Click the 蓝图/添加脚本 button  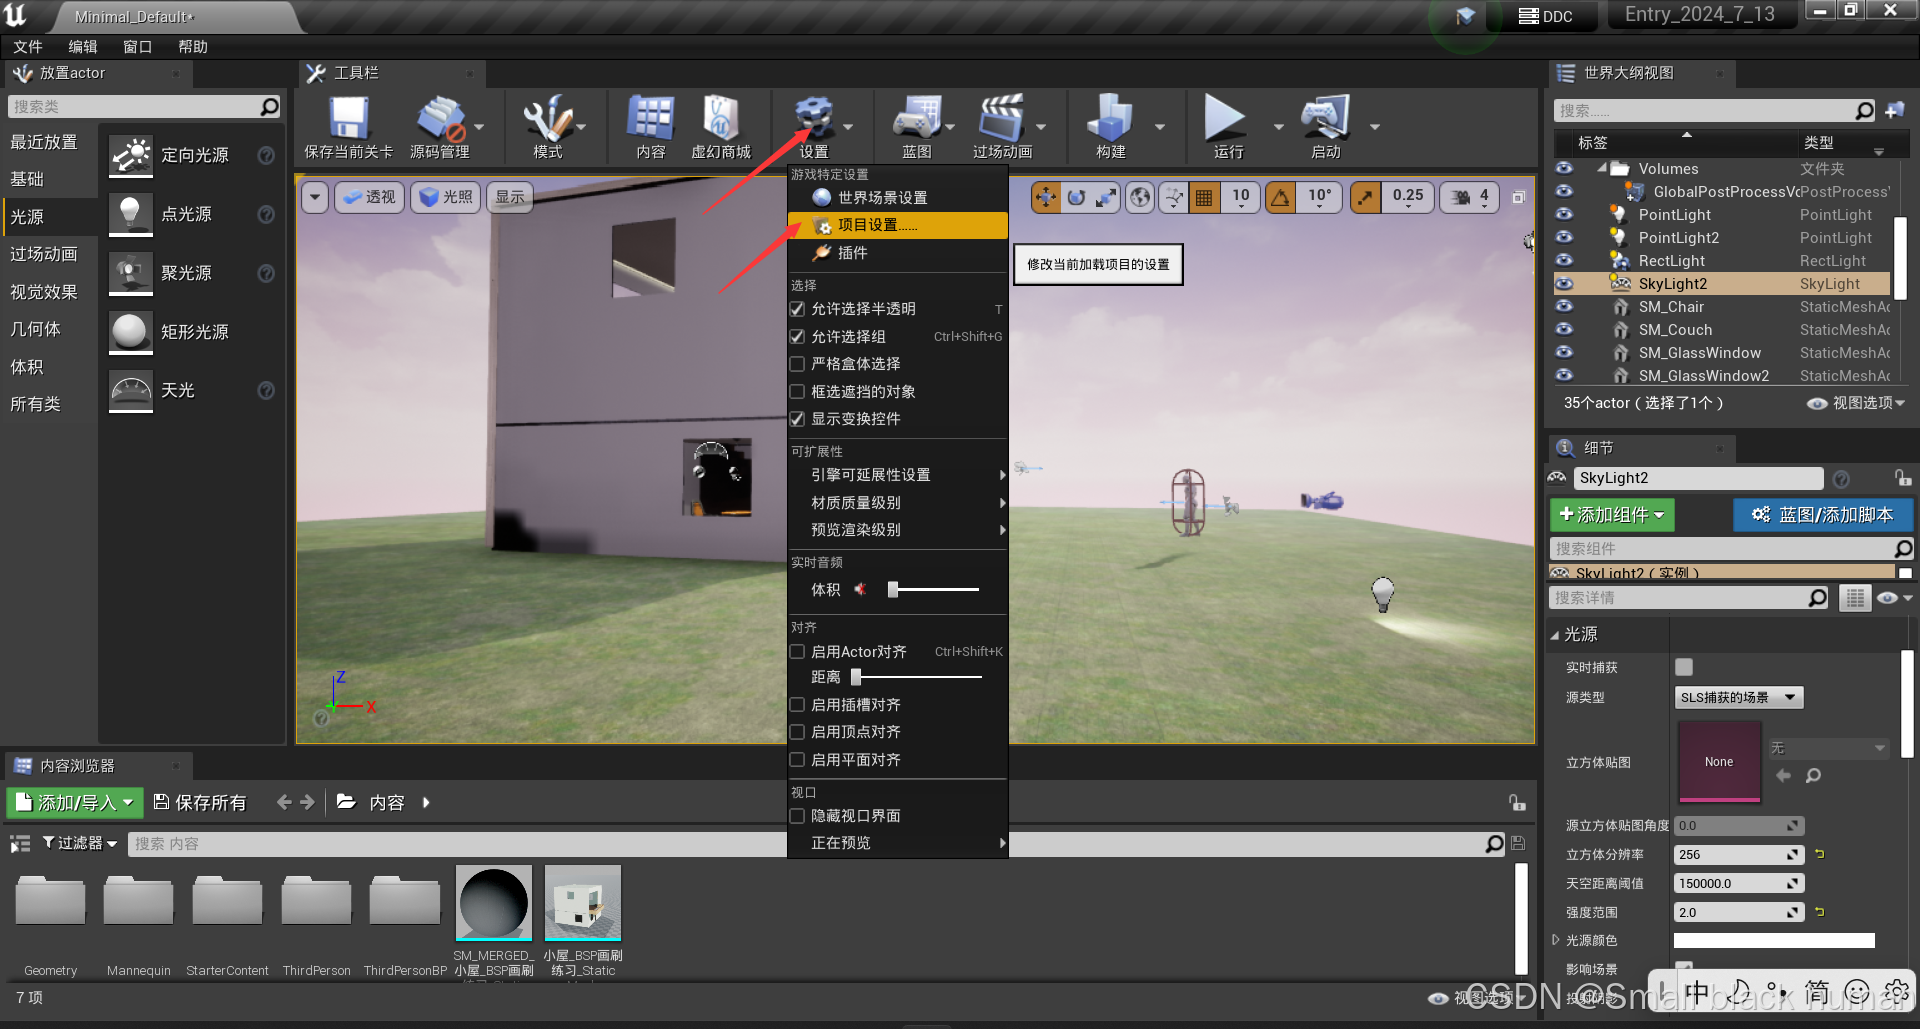(1823, 515)
